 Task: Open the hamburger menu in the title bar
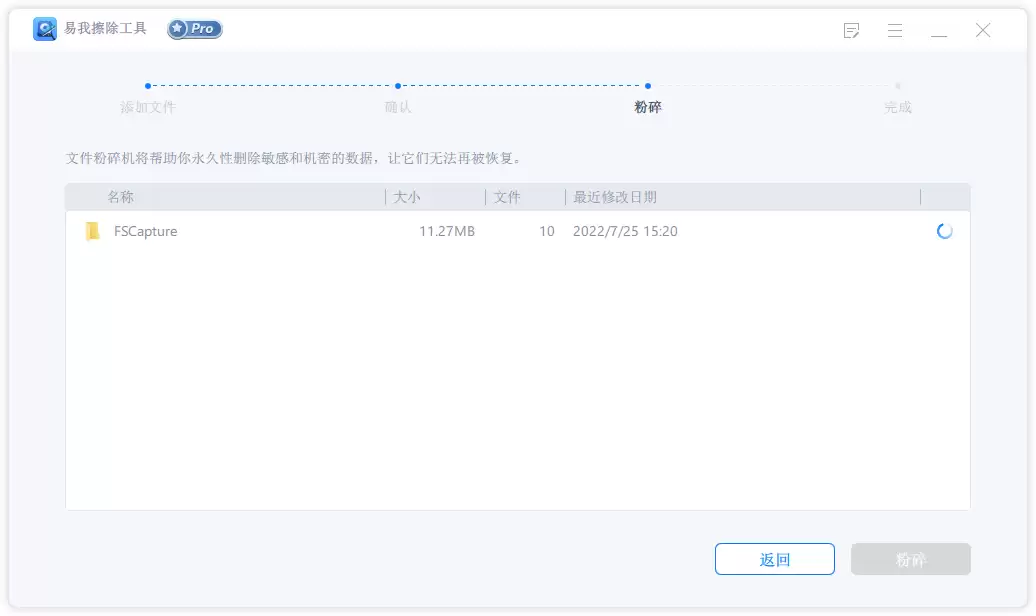point(895,30)
